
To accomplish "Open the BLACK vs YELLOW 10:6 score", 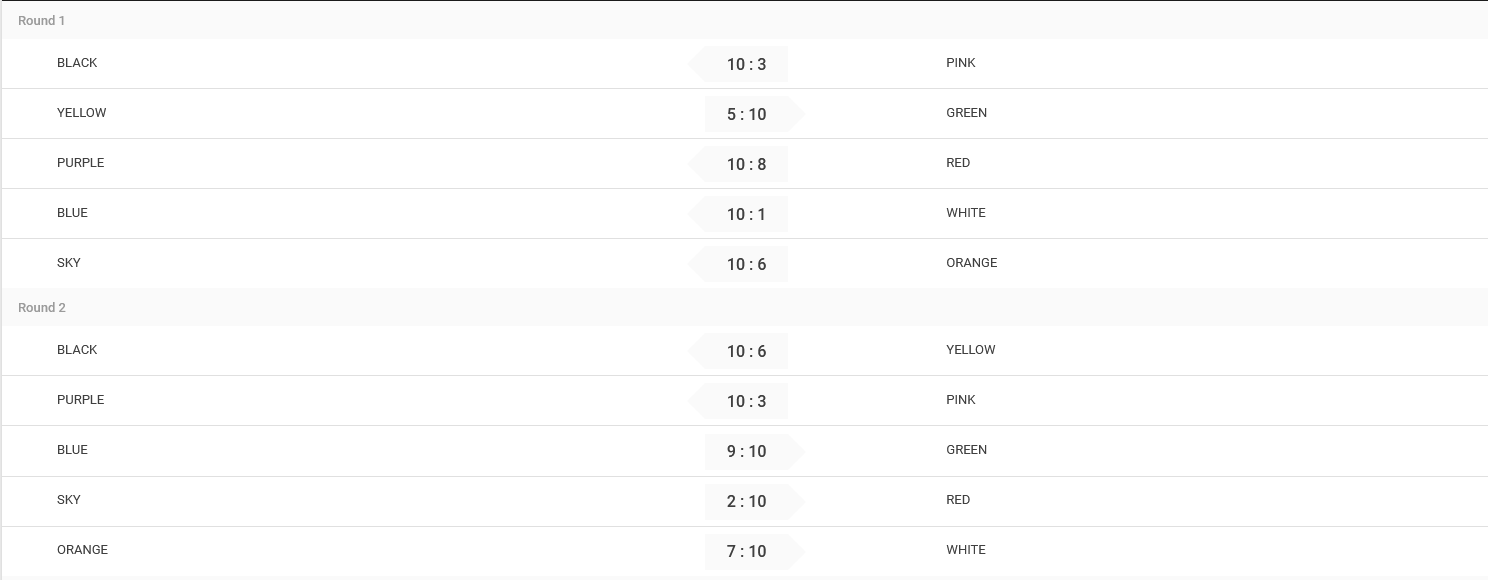I will (x=746, y=351).
